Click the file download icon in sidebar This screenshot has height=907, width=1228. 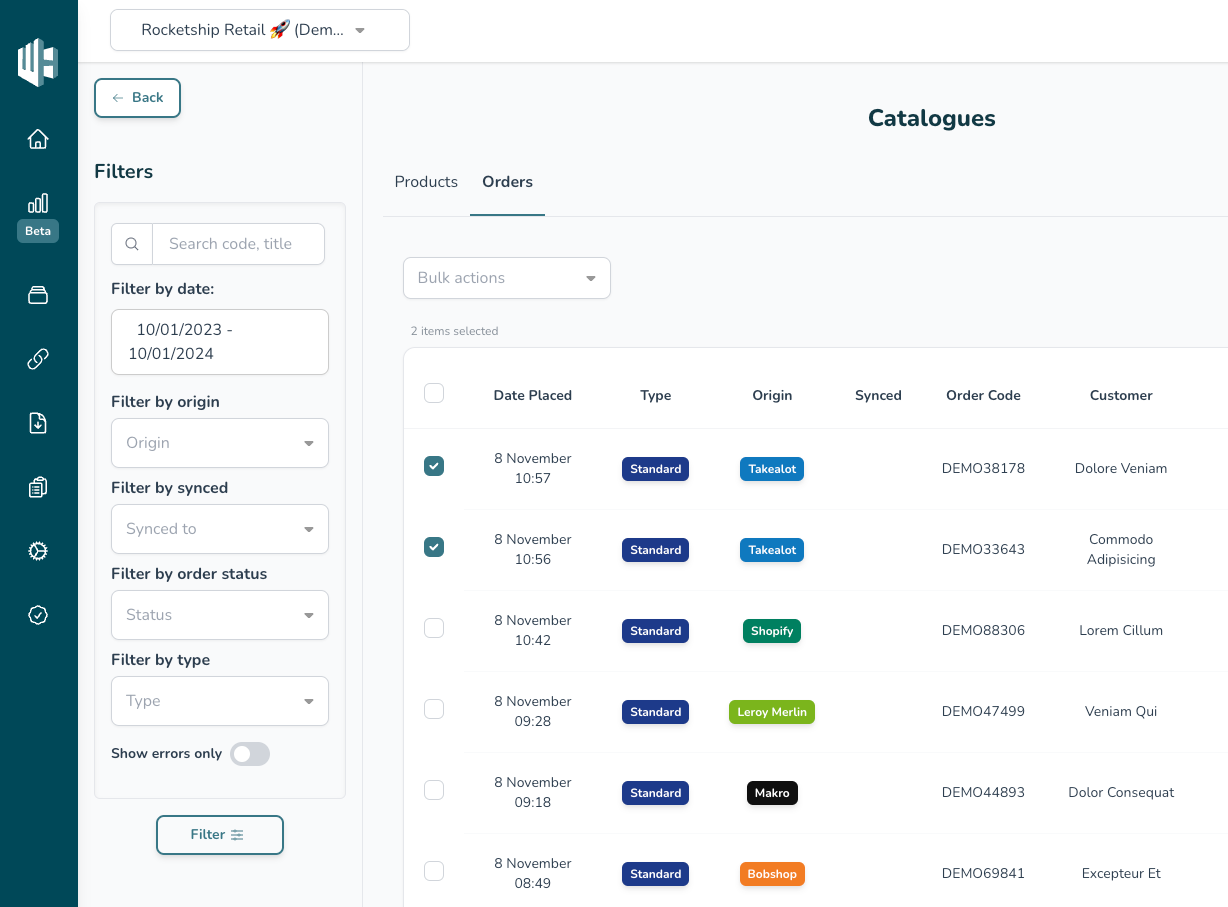pos(38,423)
